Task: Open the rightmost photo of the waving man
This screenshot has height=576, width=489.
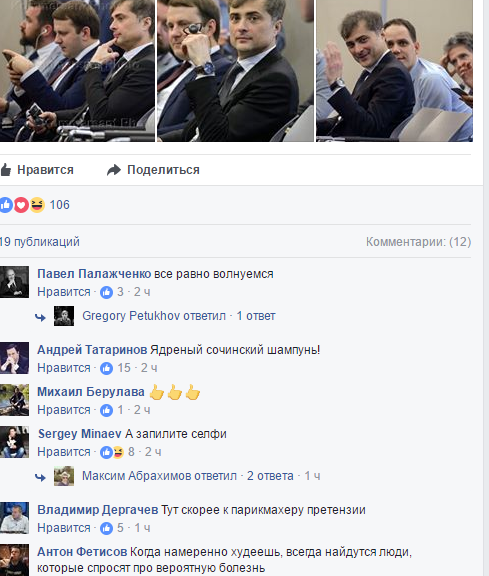Action: coord(394,71)
